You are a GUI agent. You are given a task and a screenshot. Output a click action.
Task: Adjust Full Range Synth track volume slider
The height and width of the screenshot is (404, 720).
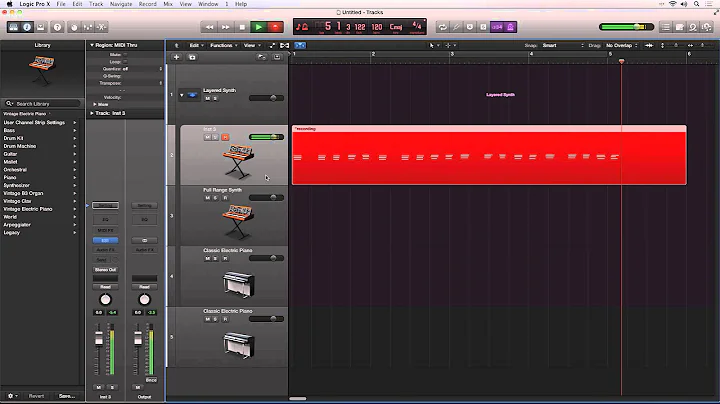(x=266, y=197)
